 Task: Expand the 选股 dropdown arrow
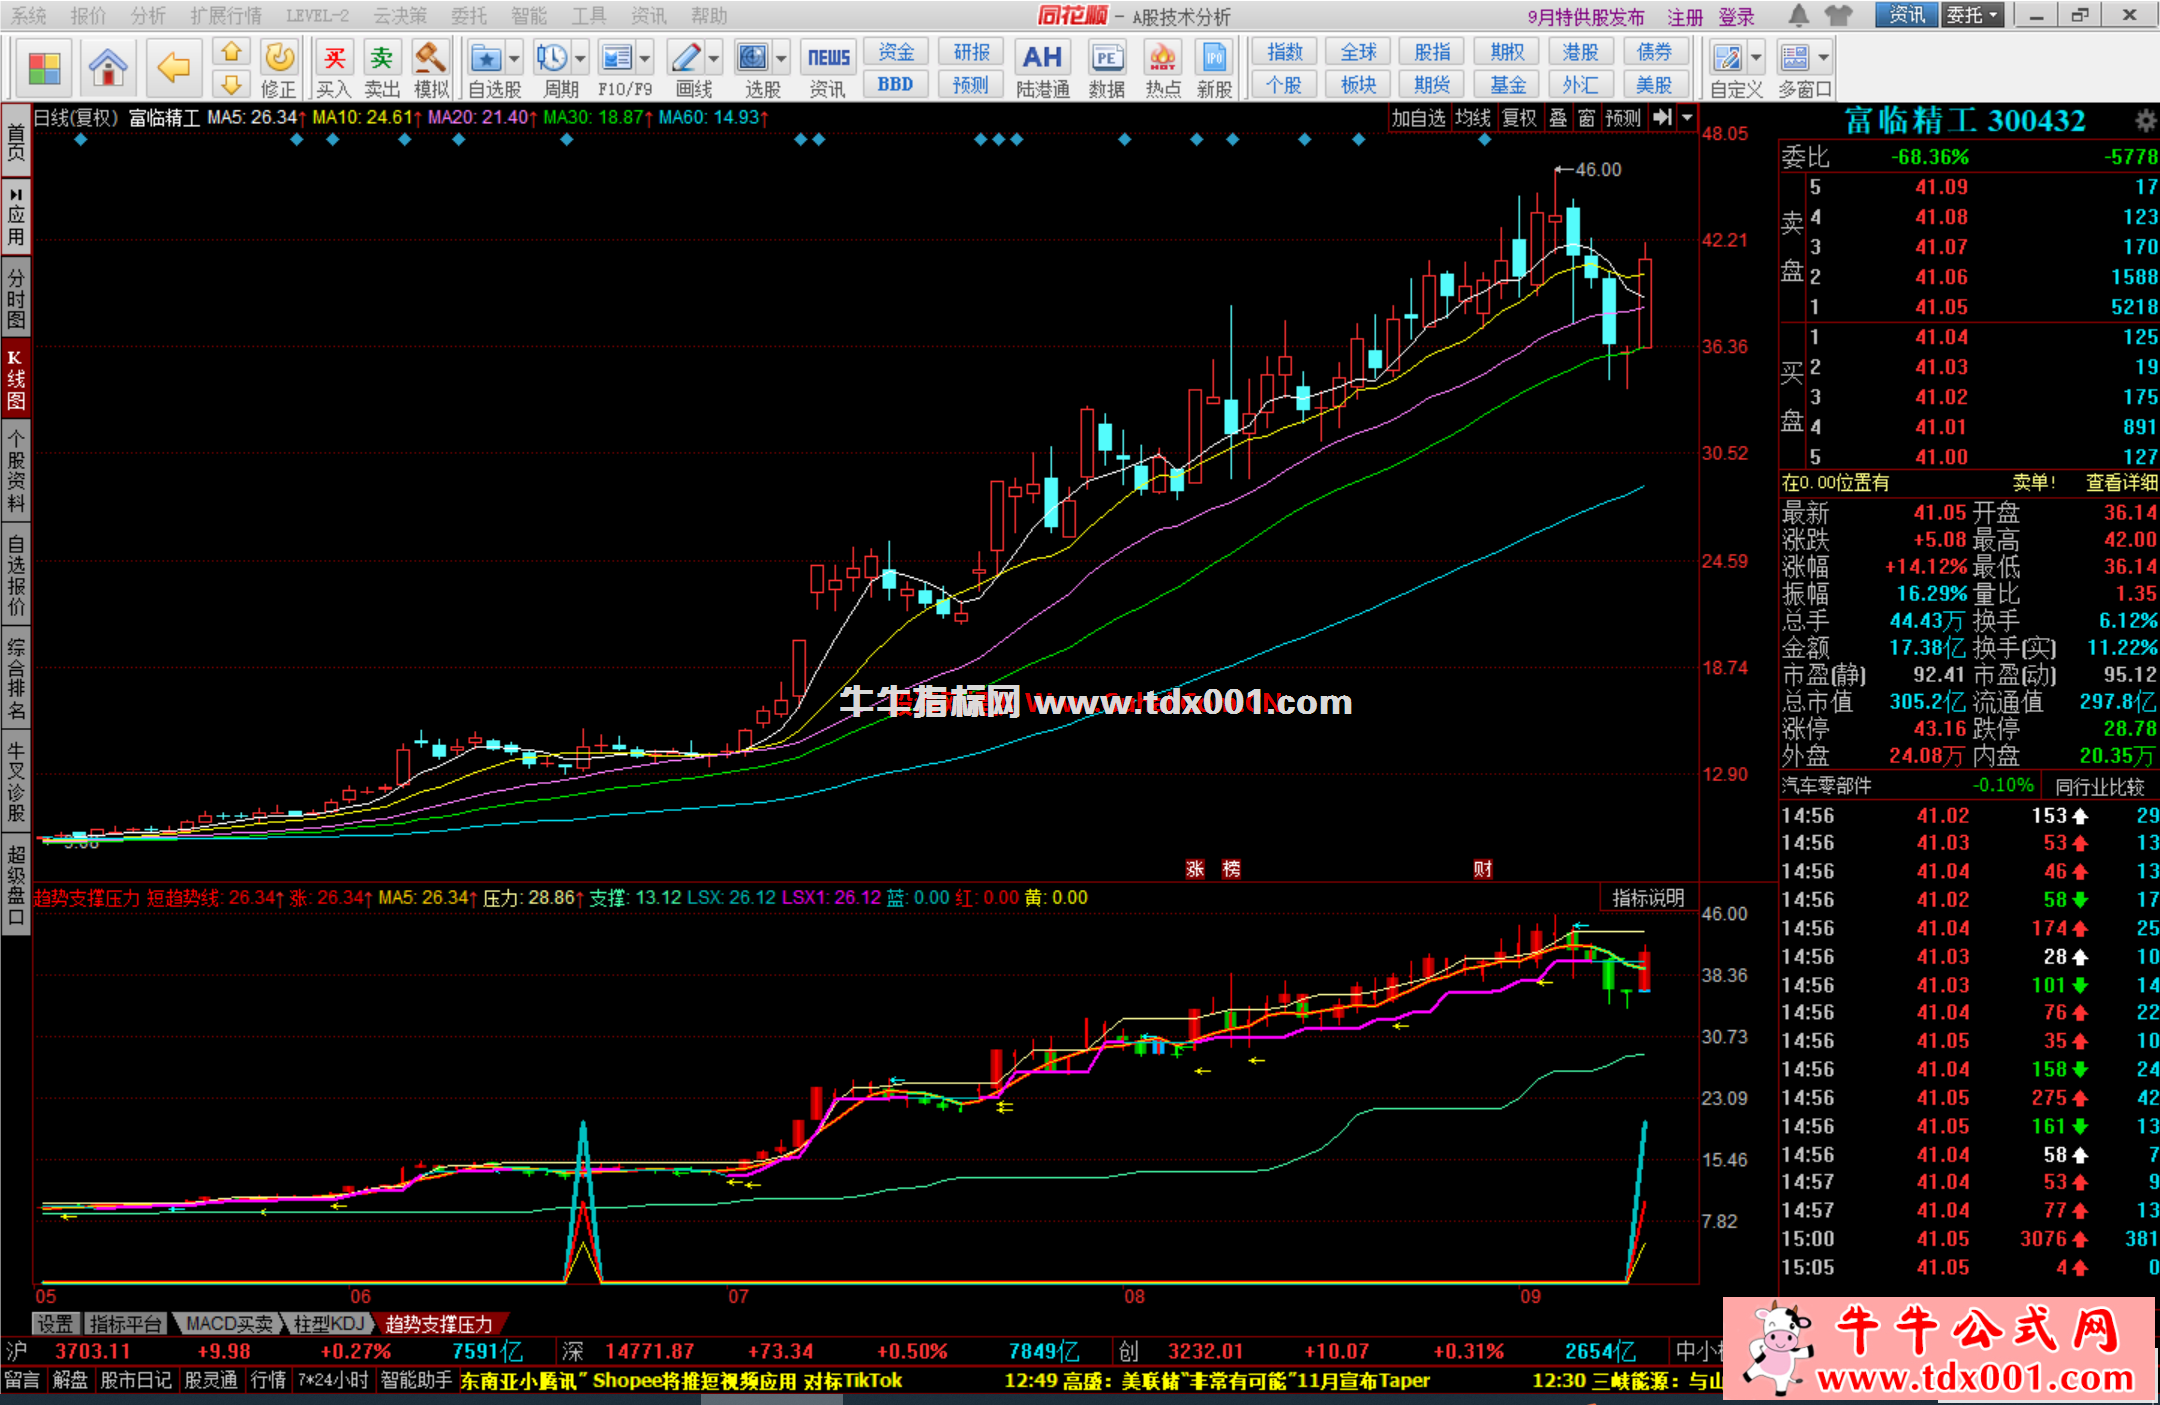pos(781,58)
